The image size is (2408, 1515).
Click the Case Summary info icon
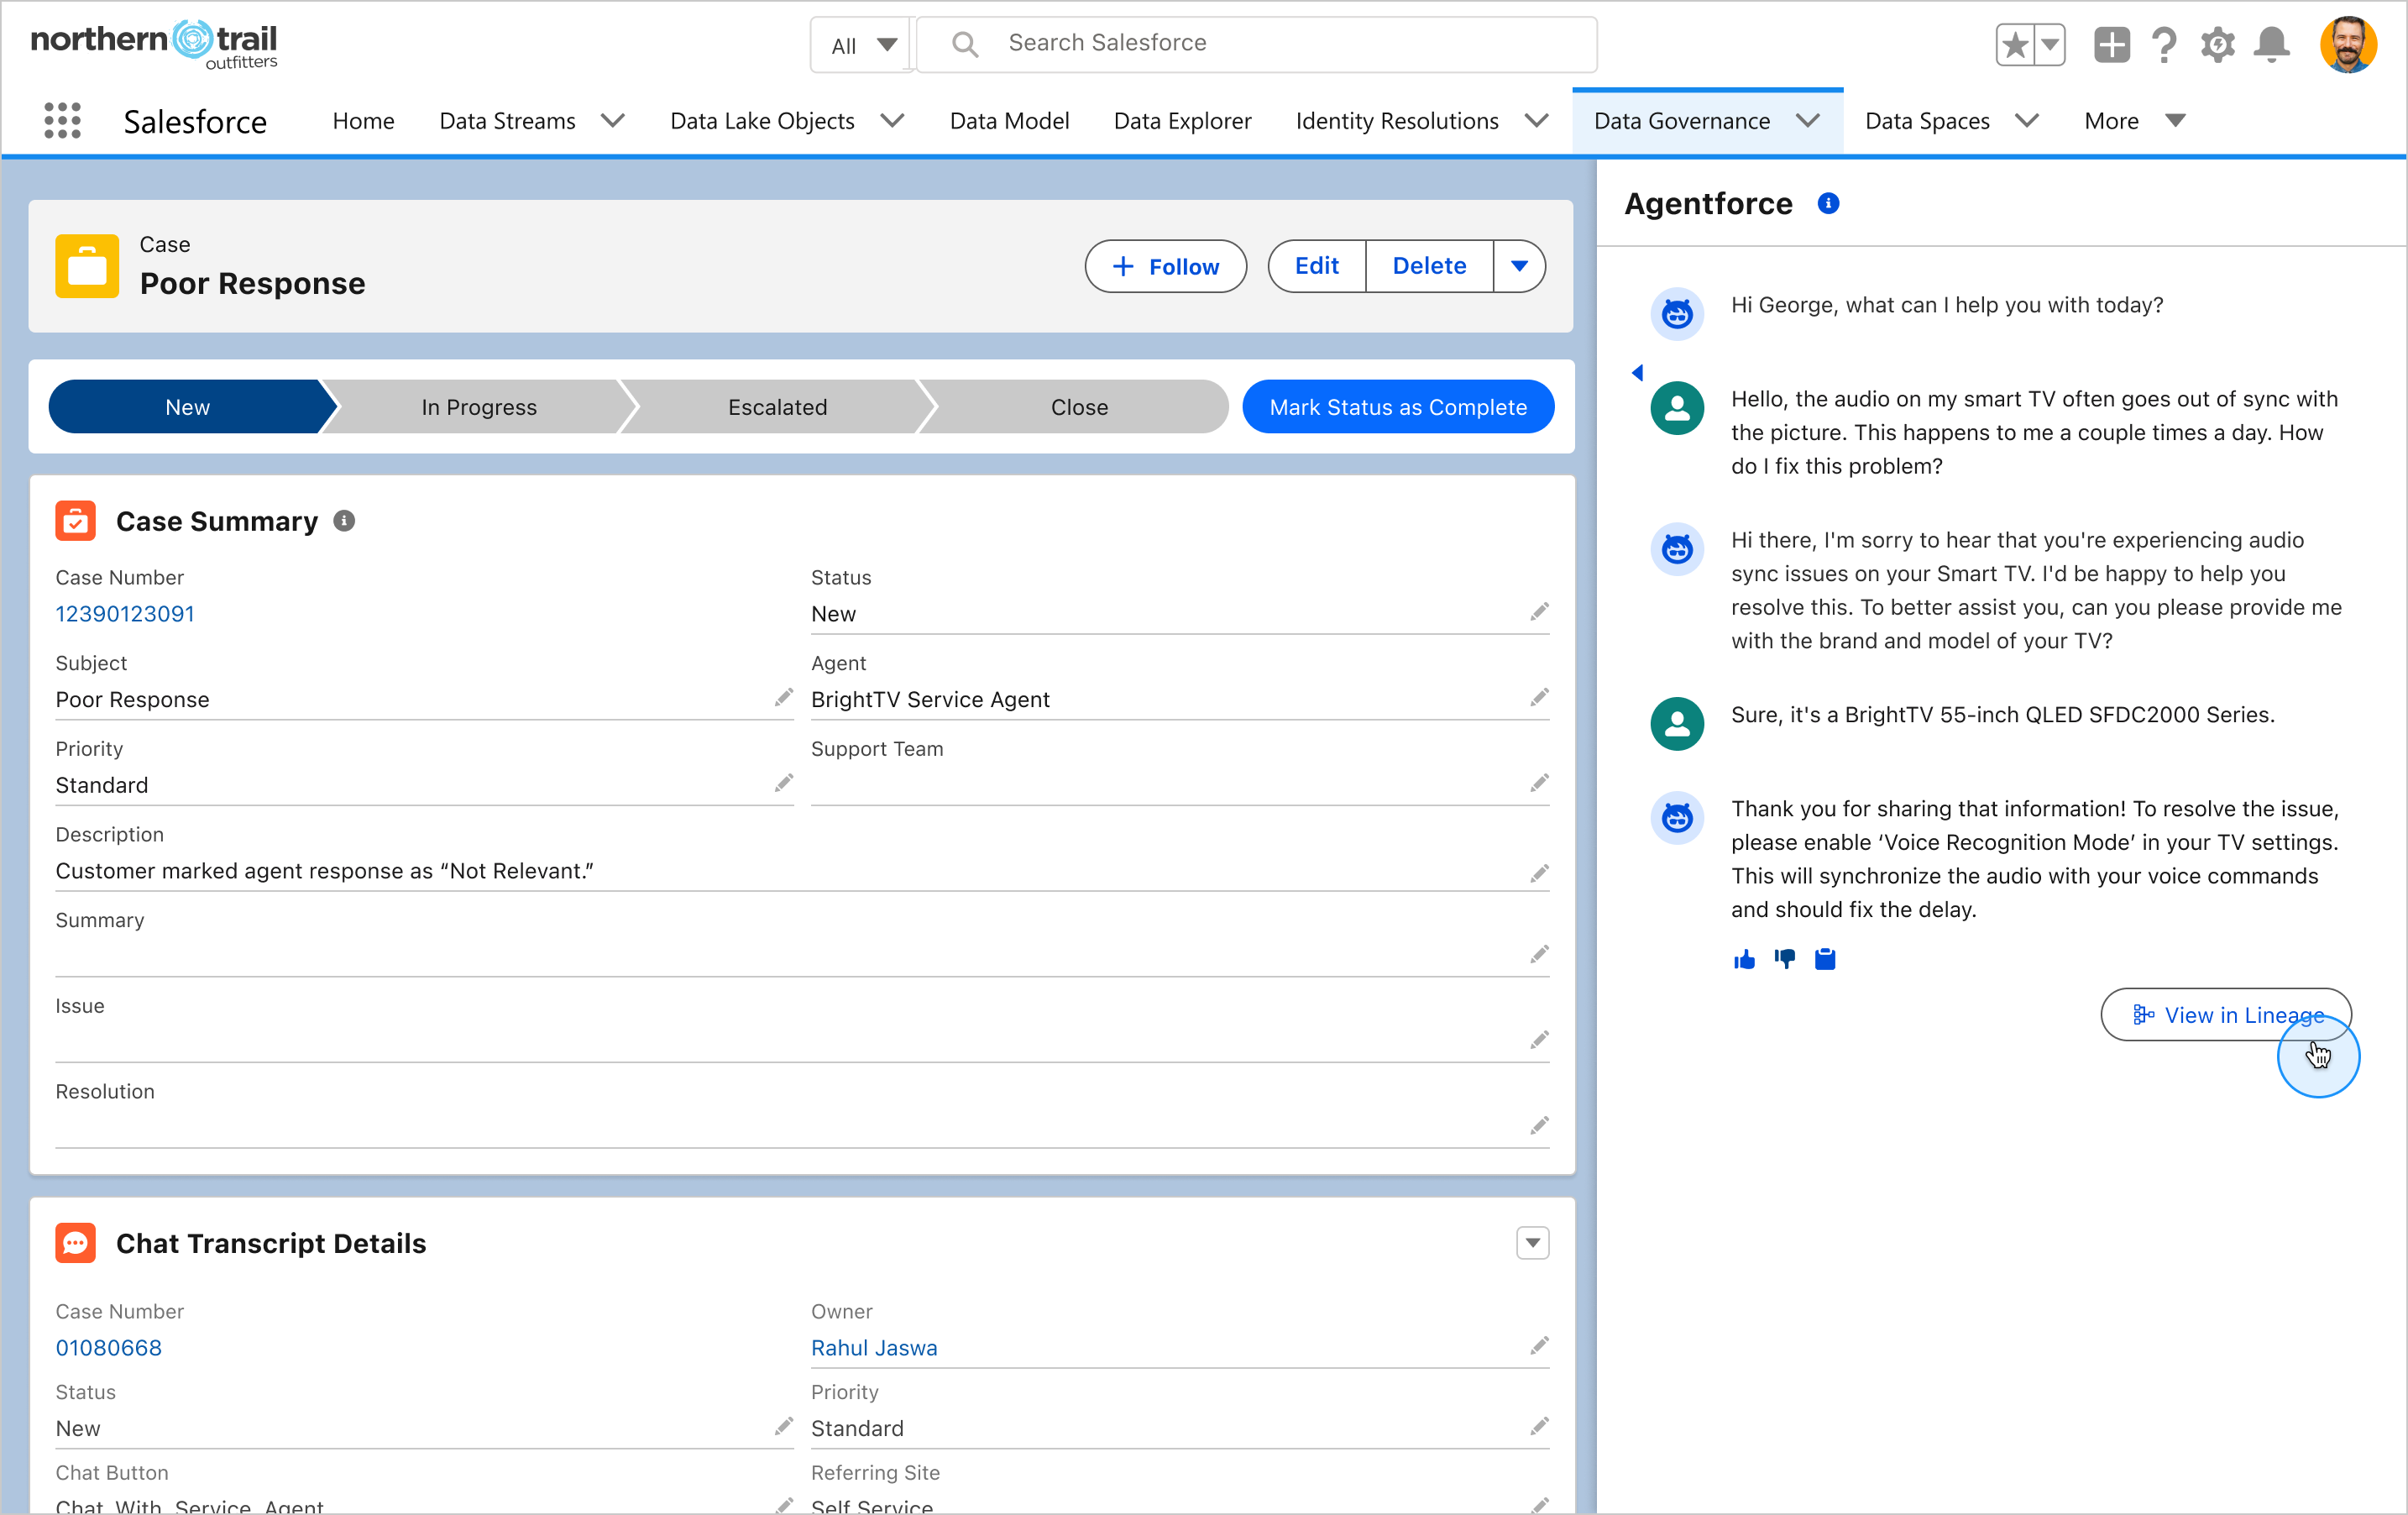click(x=344, y=521)
